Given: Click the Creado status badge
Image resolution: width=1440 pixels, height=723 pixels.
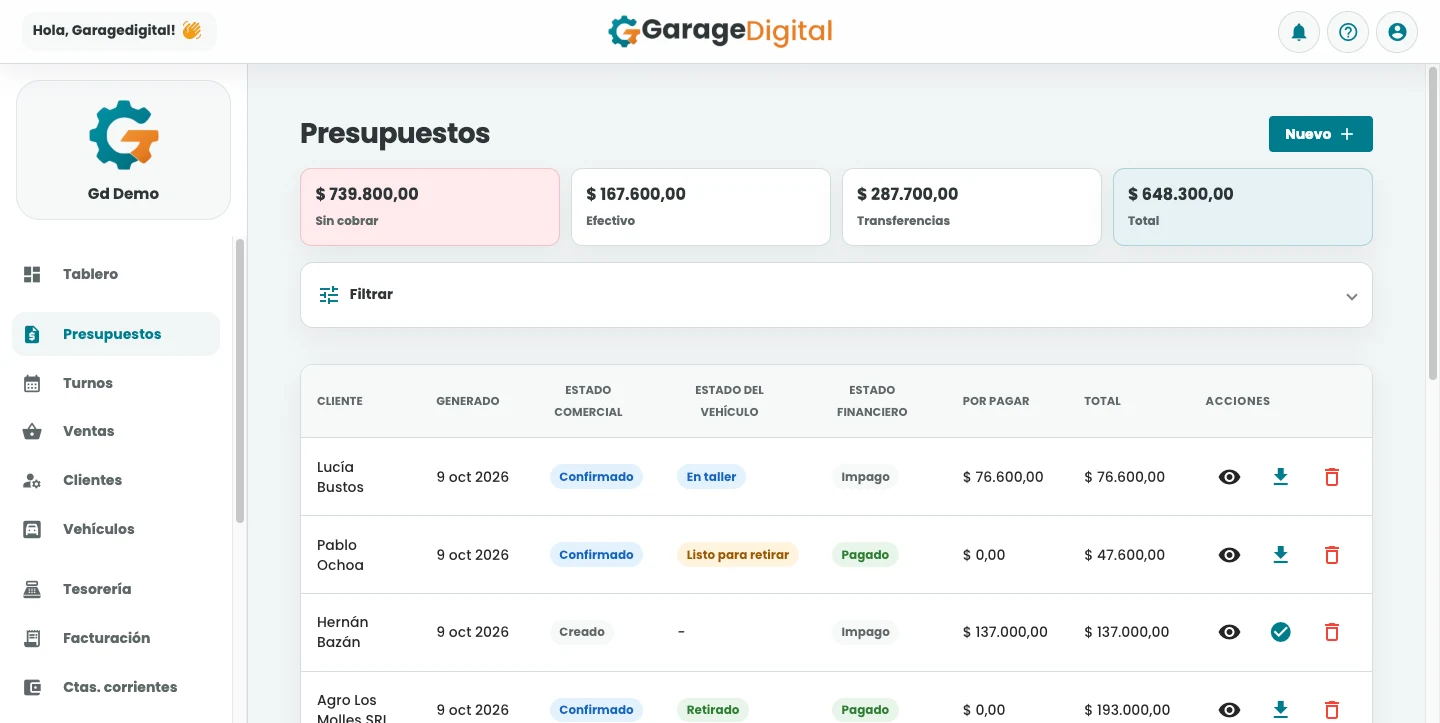Looking at the screenshot, I should coord(582,632).
